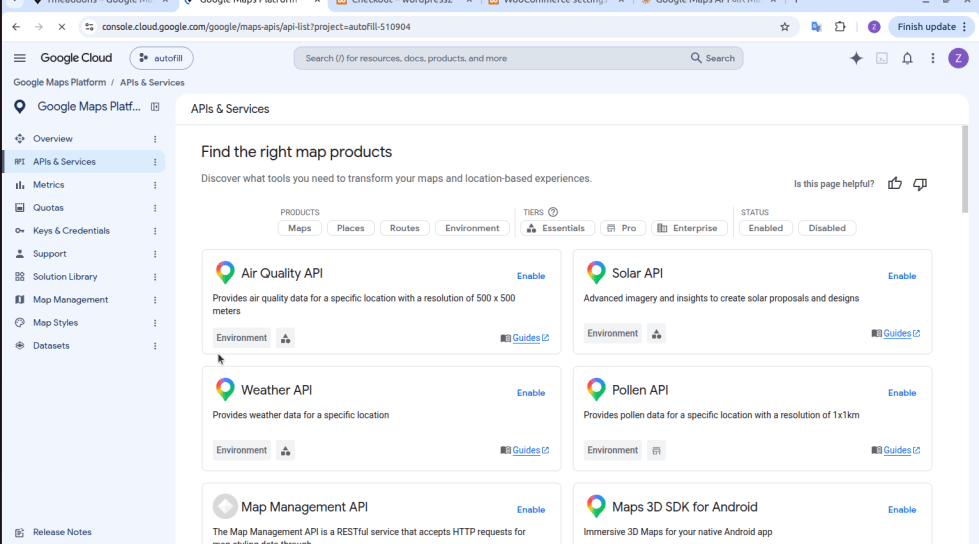Click the Tiers help question-mark icon
Image resolution: width=979 pixels, height=544 pixels.
point(553,212)
